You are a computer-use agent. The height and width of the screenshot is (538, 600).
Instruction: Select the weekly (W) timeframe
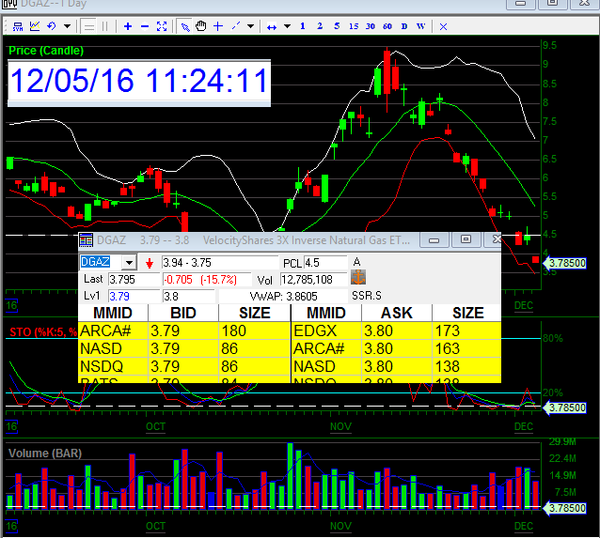420,26
